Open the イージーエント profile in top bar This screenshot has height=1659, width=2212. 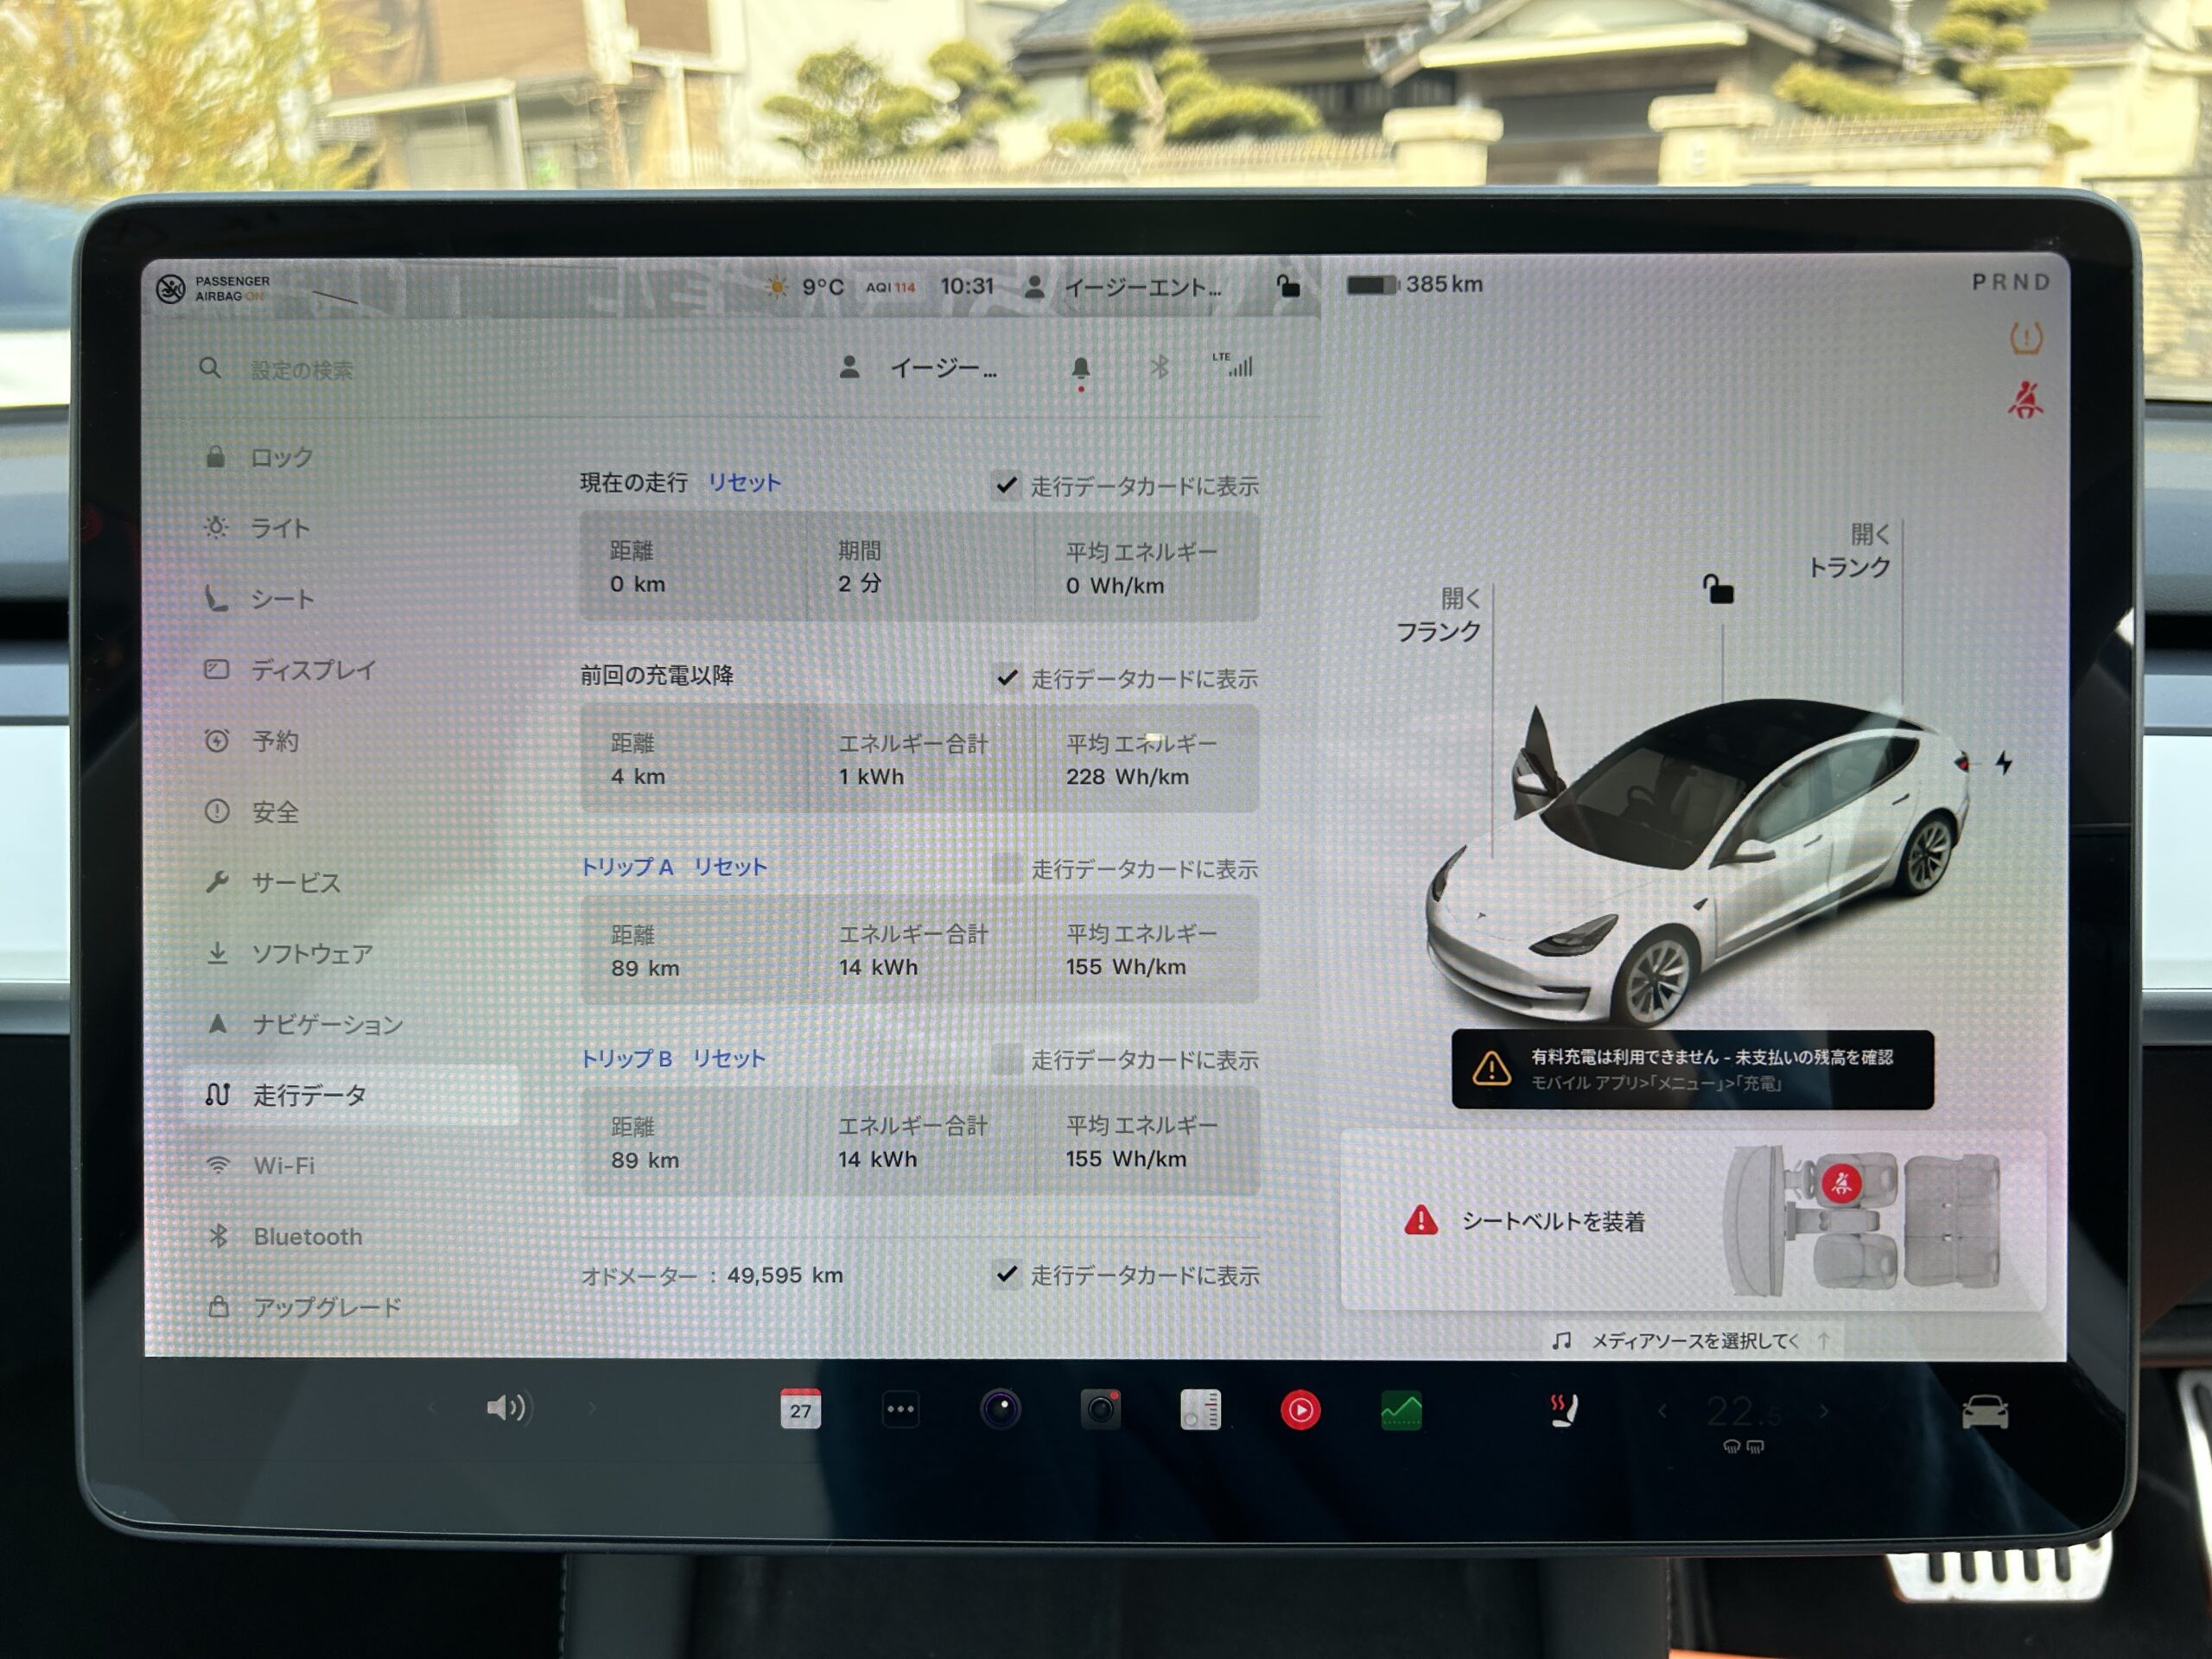click(1122, 288)
